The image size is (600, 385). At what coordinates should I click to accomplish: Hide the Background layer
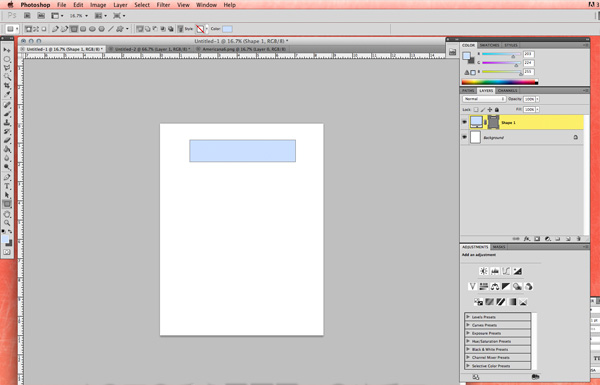(x=465, y=137)
